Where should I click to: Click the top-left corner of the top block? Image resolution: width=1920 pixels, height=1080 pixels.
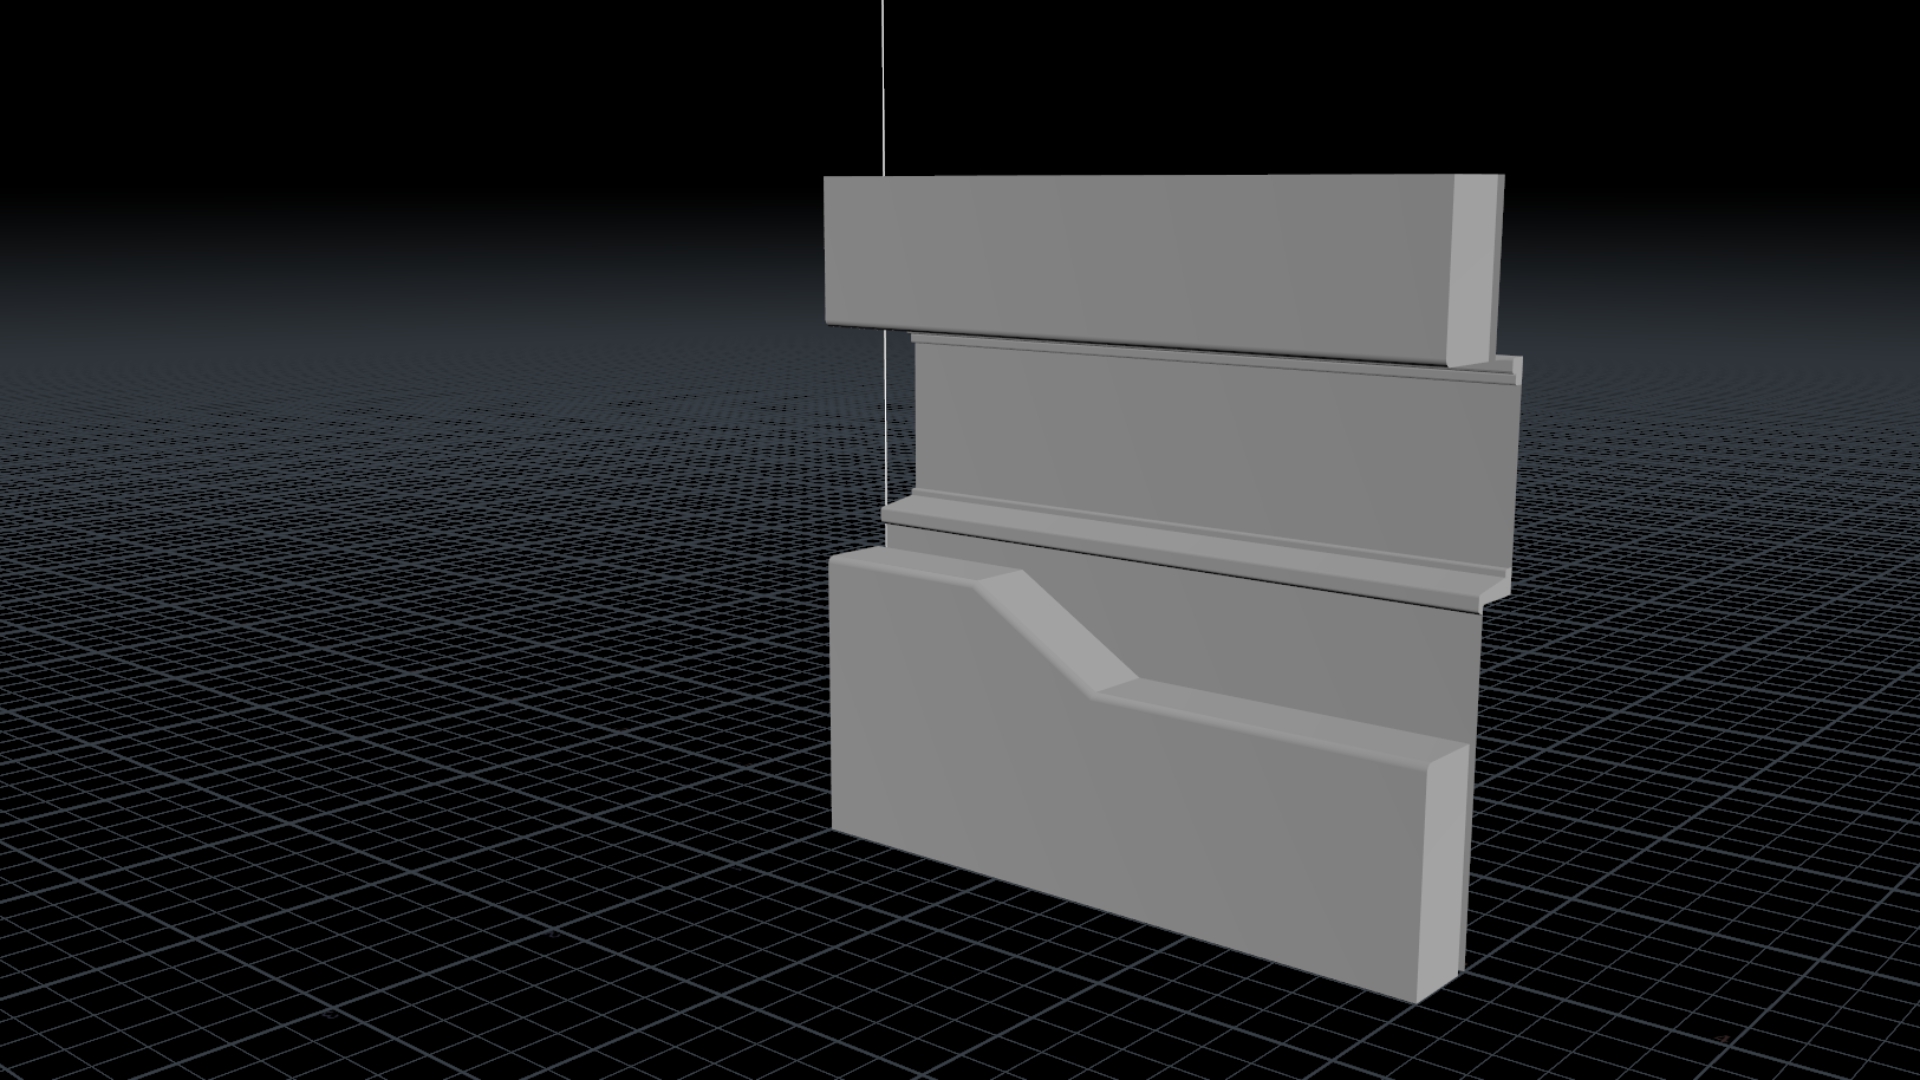(x=827, y=181)
